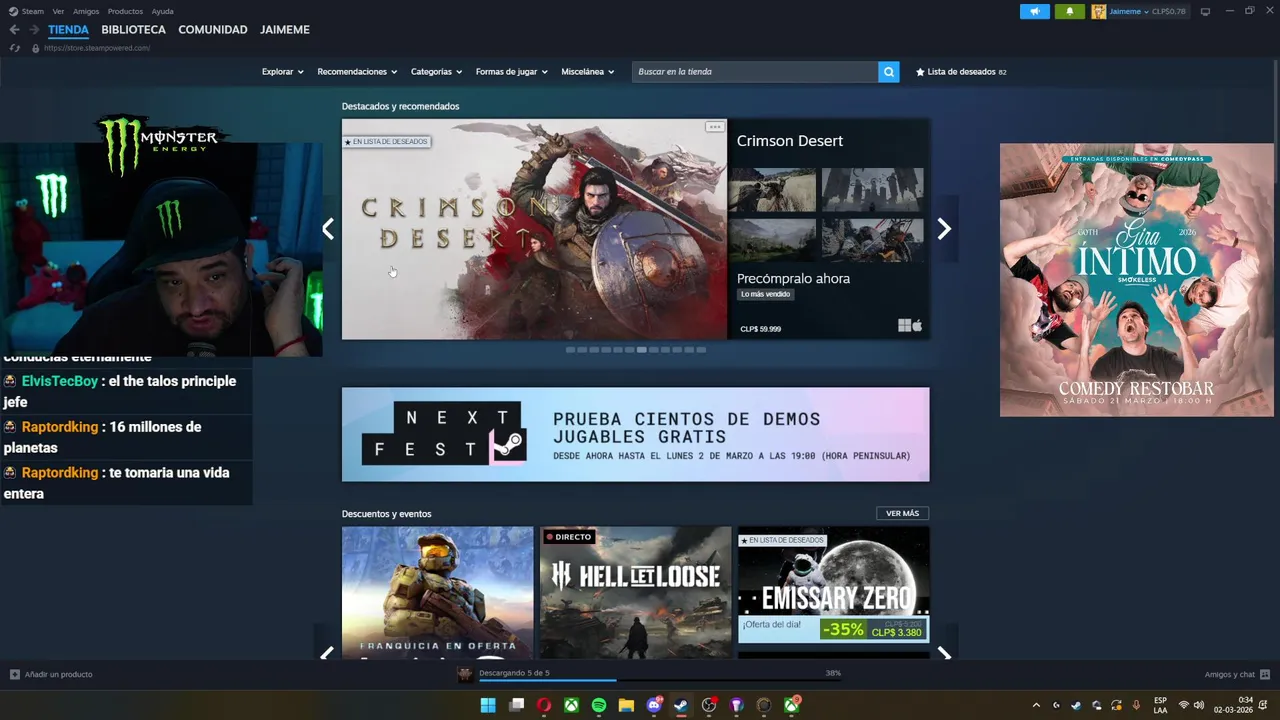Switch to the TIENDA tab
This screenshot has width=1280, height=720.
click(x=68, y=30)
